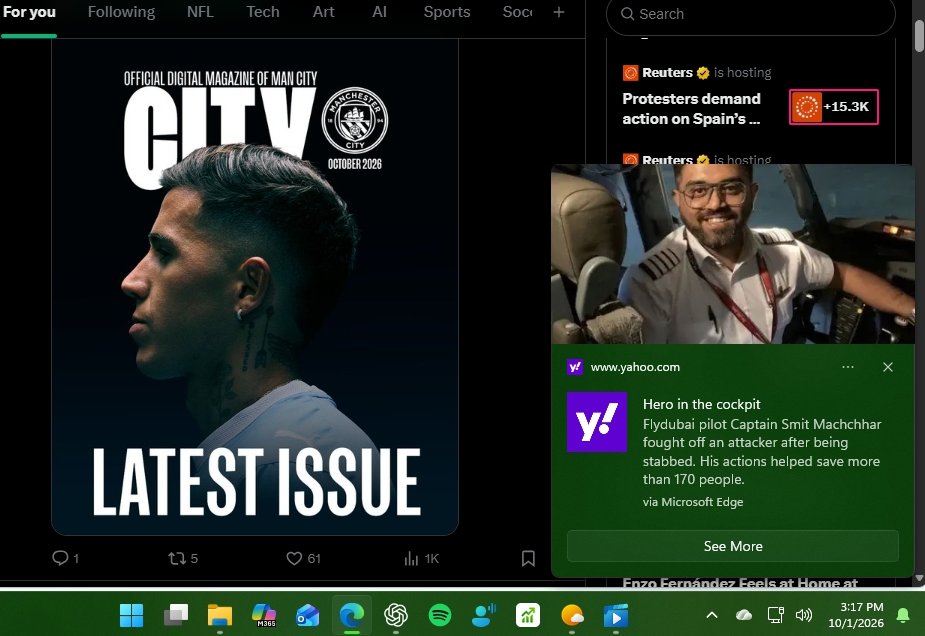Open the Weather app in taskbar

pos(572,615)
